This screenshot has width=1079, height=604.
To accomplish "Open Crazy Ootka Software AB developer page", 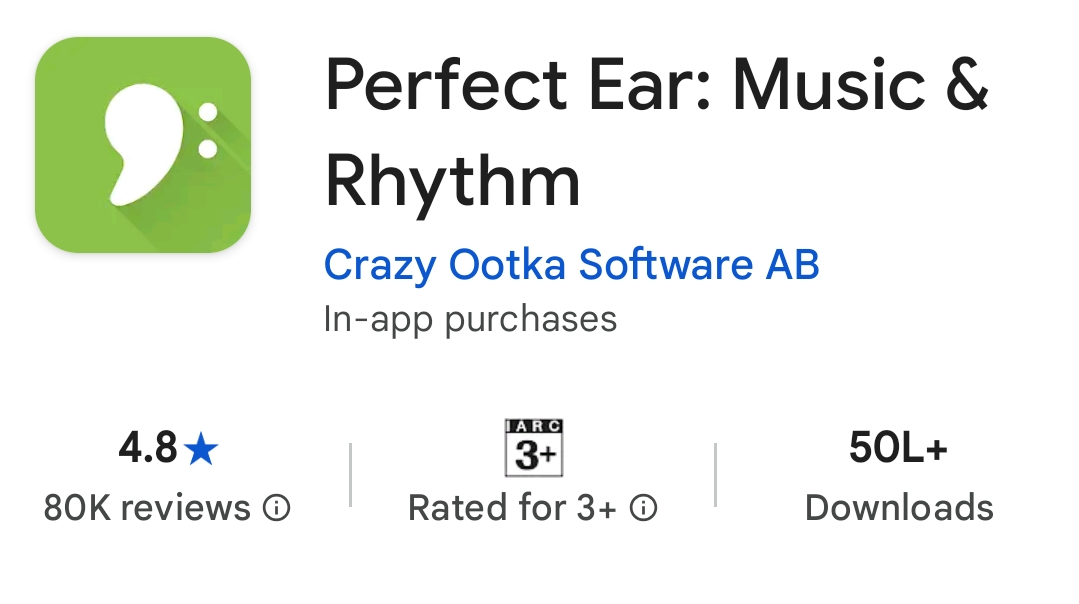I will [x=571, y=265].
